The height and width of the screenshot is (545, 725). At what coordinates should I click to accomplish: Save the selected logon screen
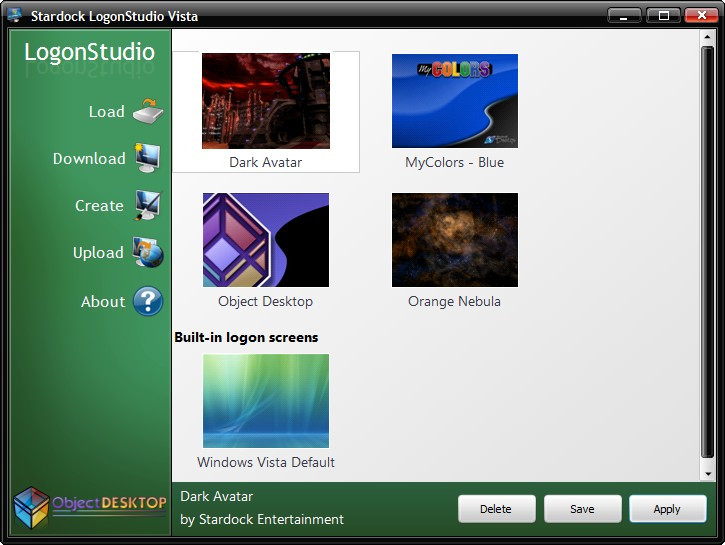point(583,509)
